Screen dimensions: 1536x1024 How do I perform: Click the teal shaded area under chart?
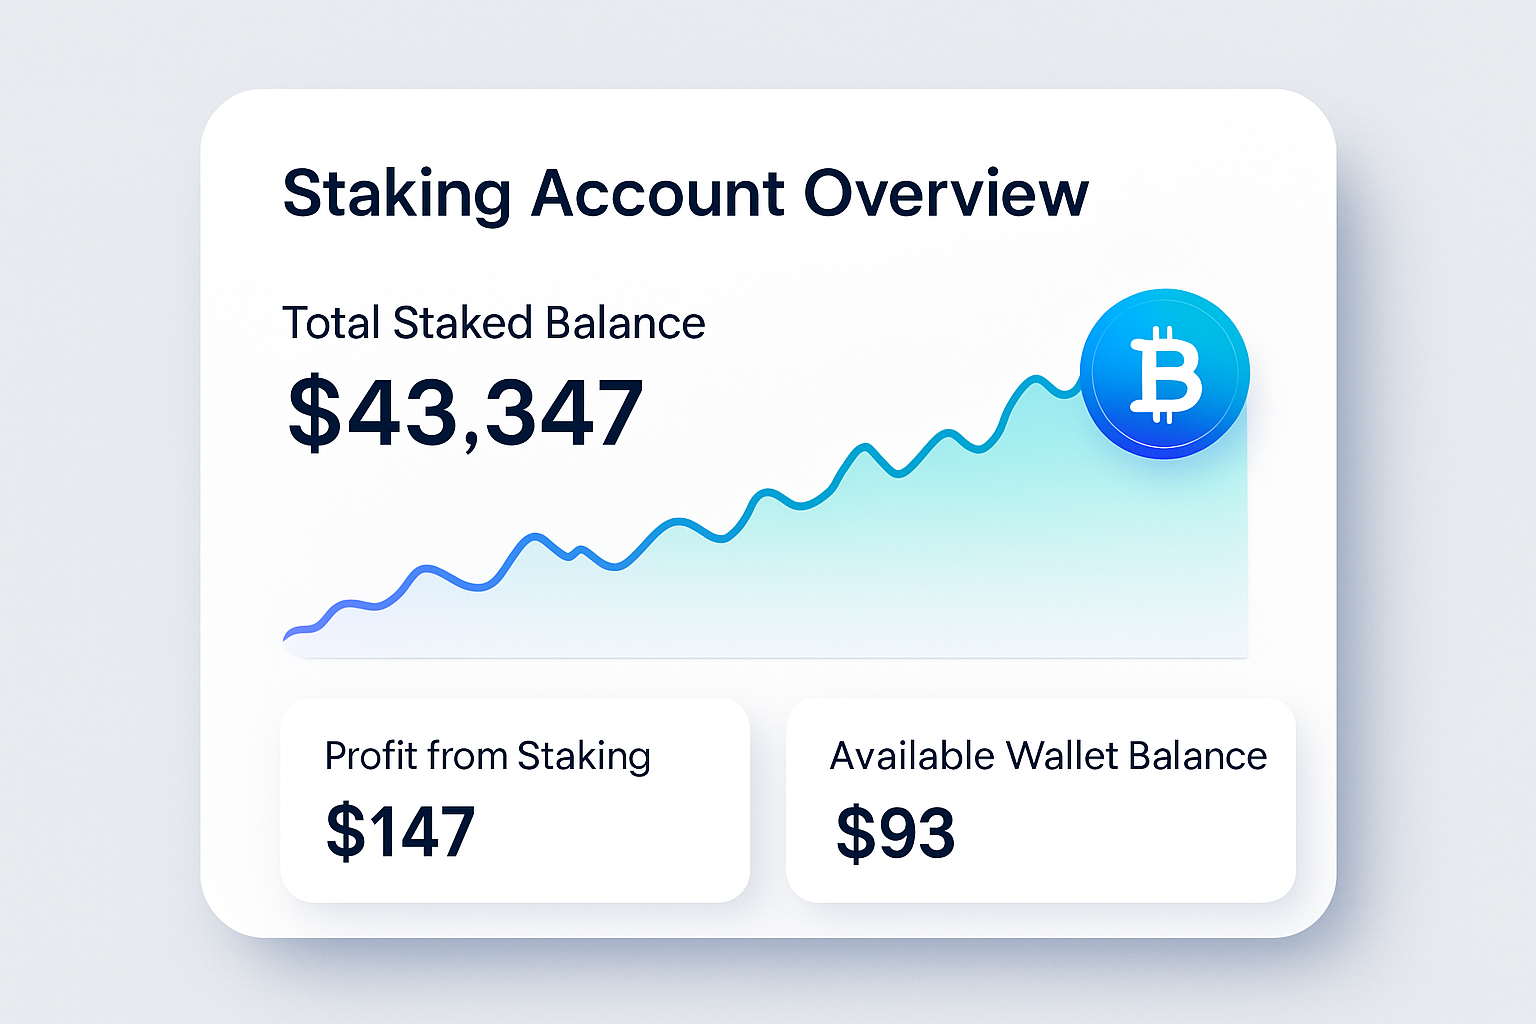[1000, 560]
